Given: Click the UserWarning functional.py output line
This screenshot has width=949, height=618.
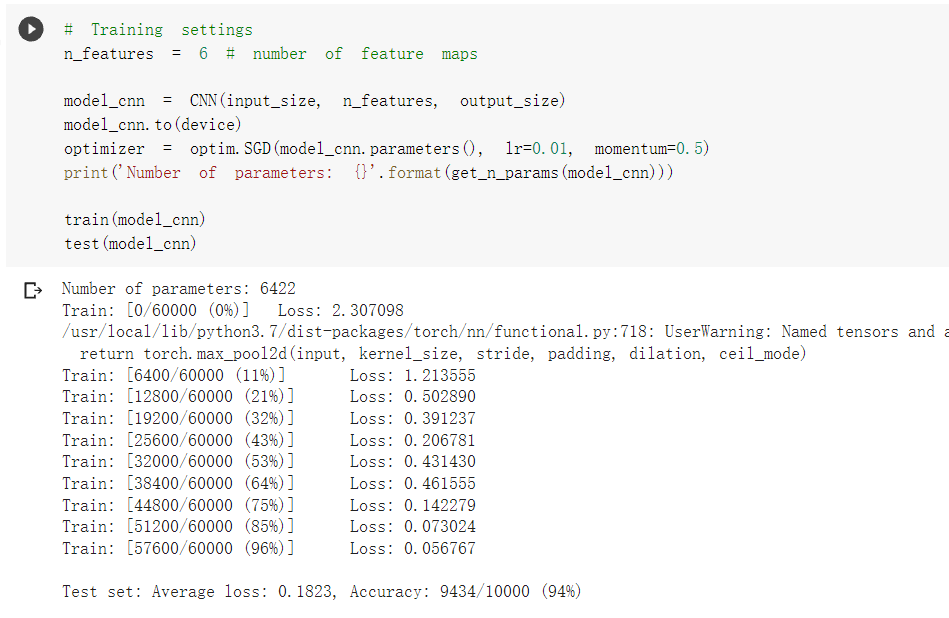Looking at the screenshot, I should (500, 332).
